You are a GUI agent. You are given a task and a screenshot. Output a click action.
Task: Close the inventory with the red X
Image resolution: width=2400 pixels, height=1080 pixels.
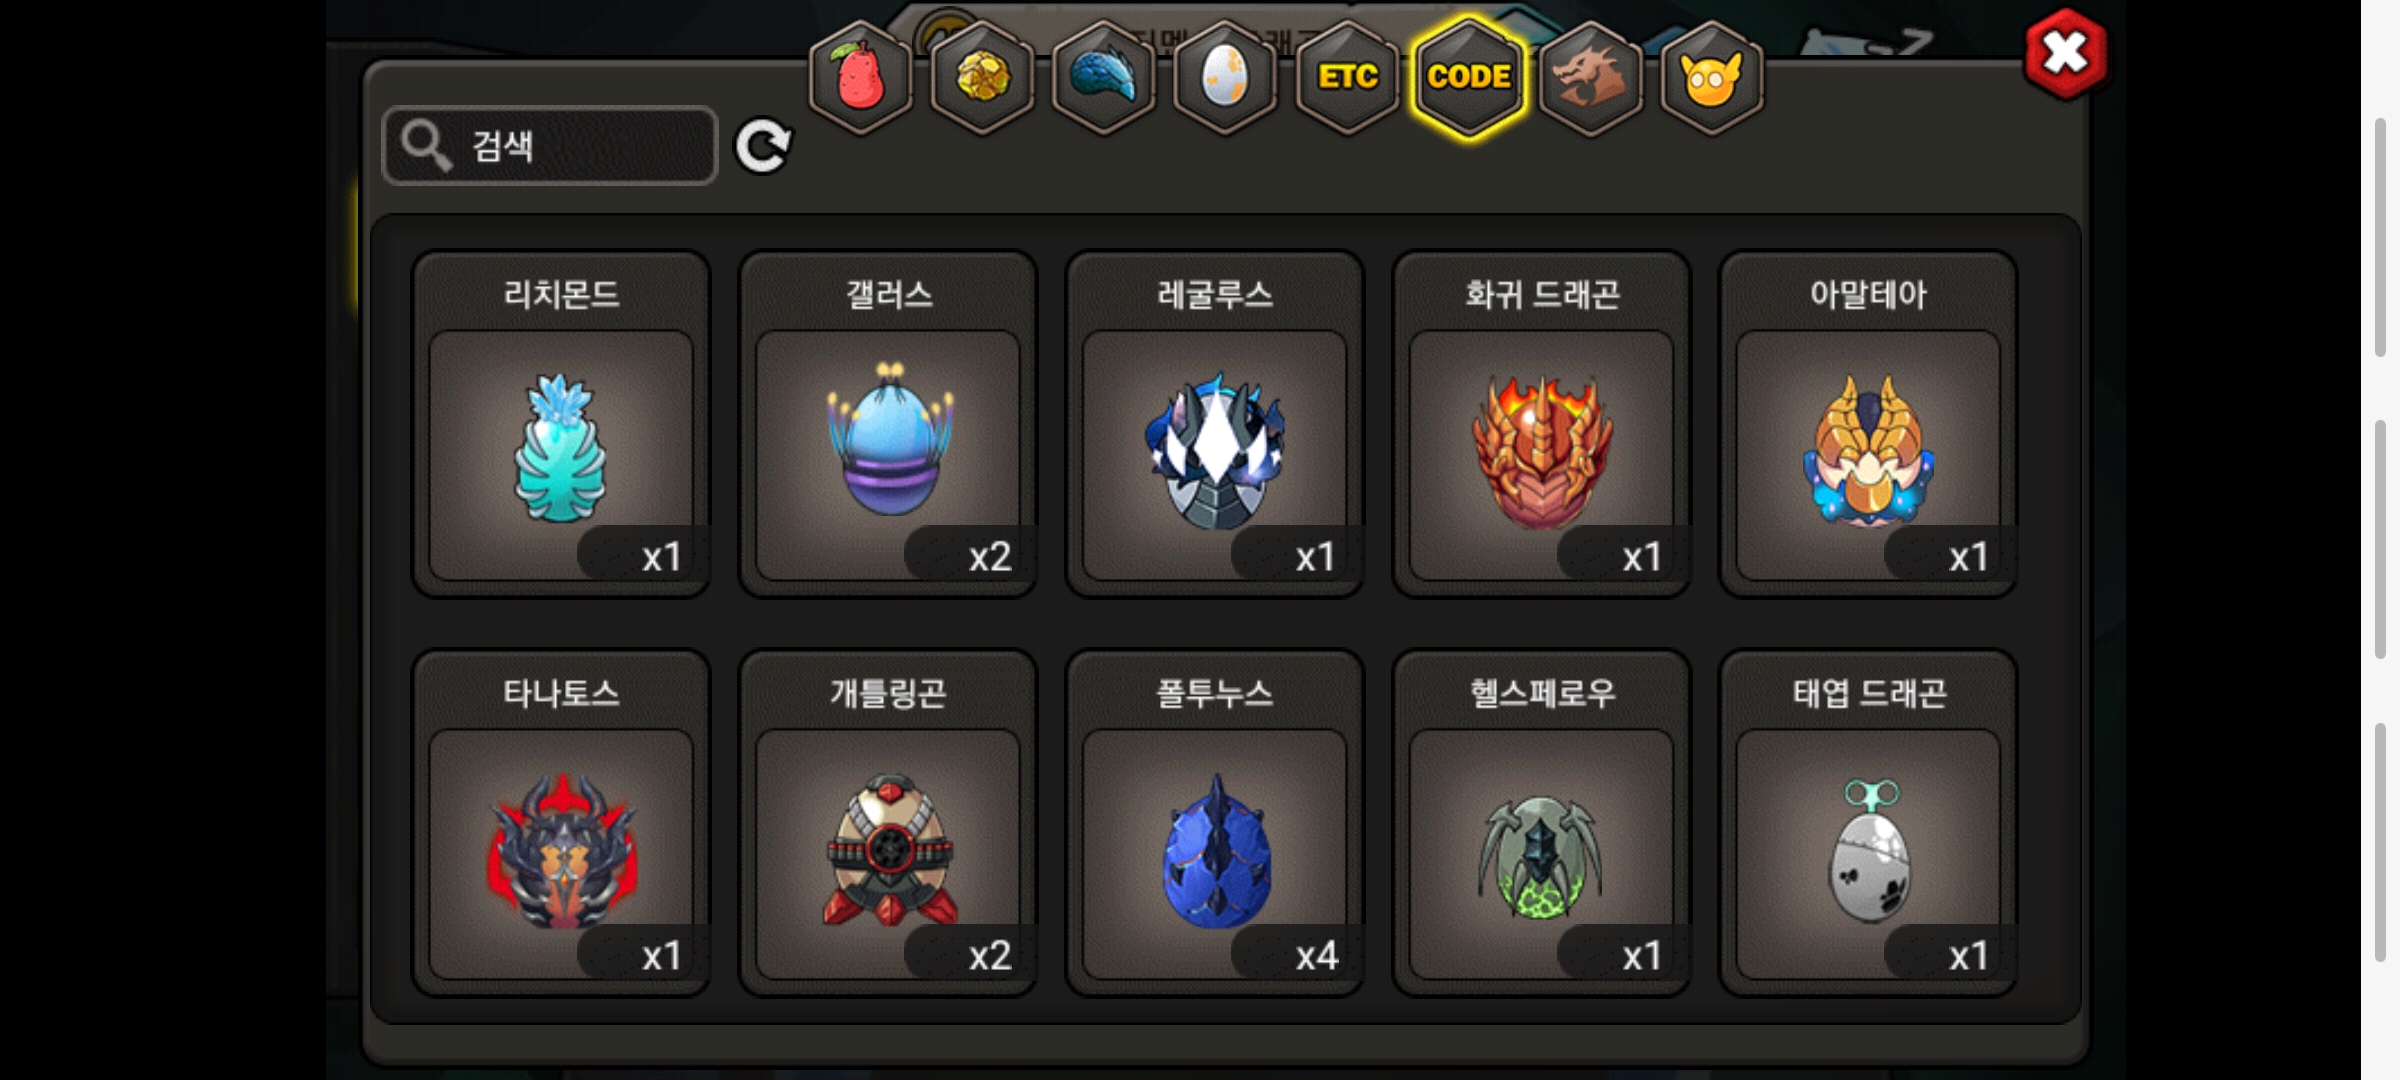click(x=2065, y=53)
